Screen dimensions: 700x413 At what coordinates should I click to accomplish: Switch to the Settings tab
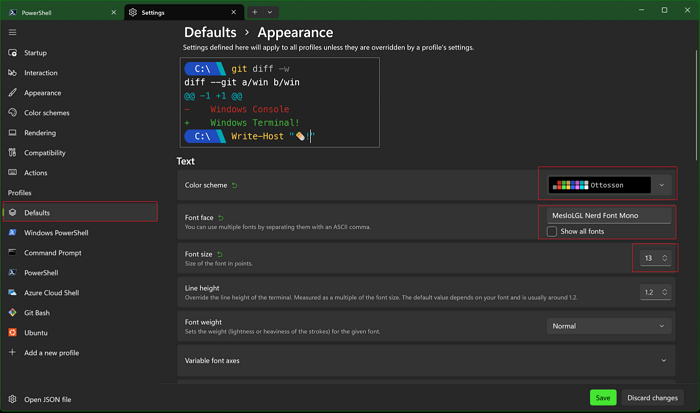184,13
